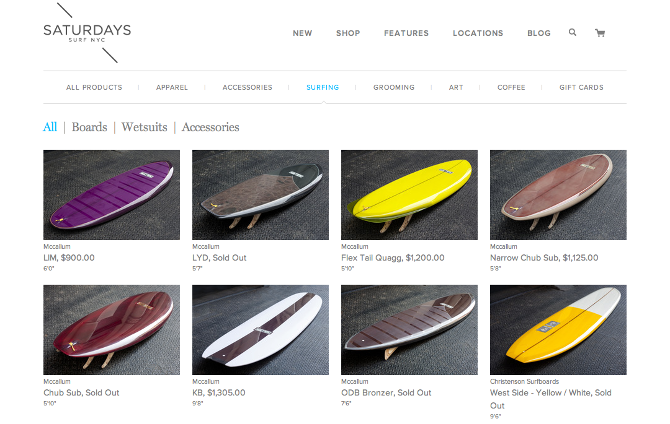Select the GIFT CARDS category
This screenshot has width=670, height=424.
coord(581,87)
